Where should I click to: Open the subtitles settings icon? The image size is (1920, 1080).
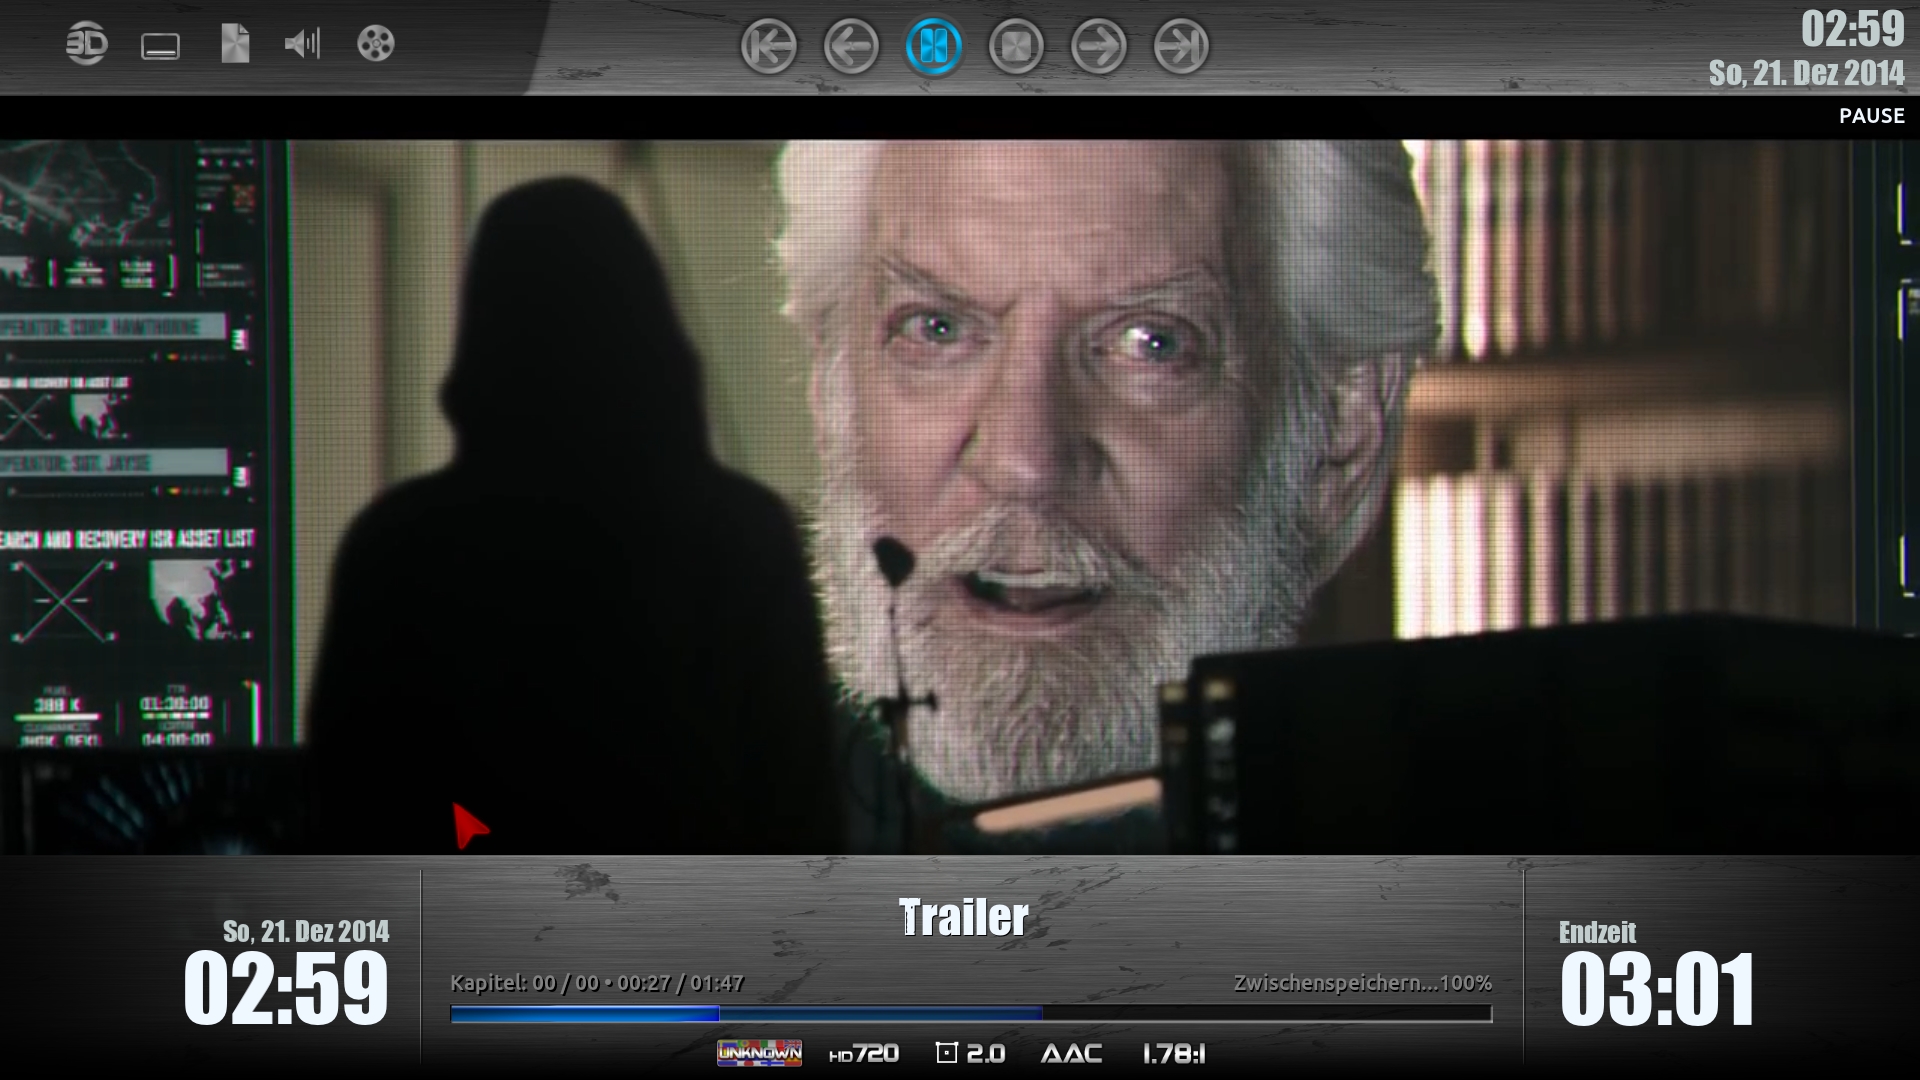160,46
